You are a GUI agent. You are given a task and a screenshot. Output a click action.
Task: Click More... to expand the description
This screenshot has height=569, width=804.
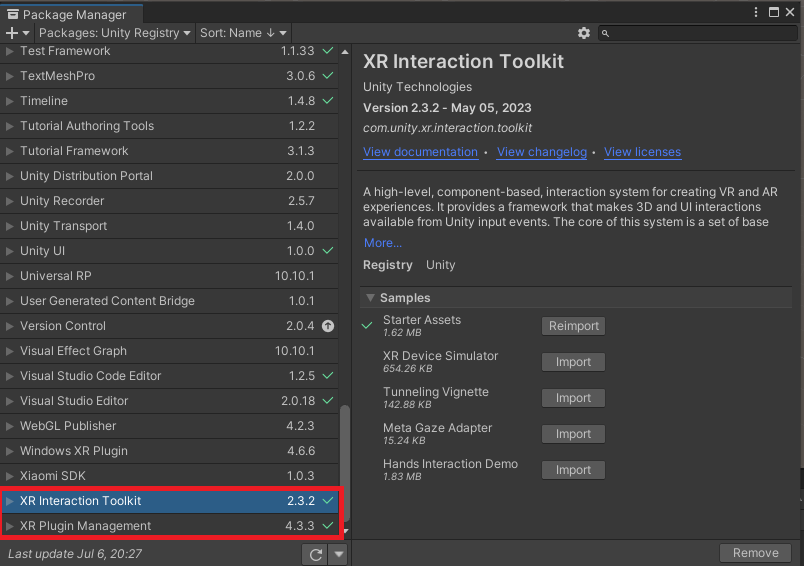click(x=383, y=243)
